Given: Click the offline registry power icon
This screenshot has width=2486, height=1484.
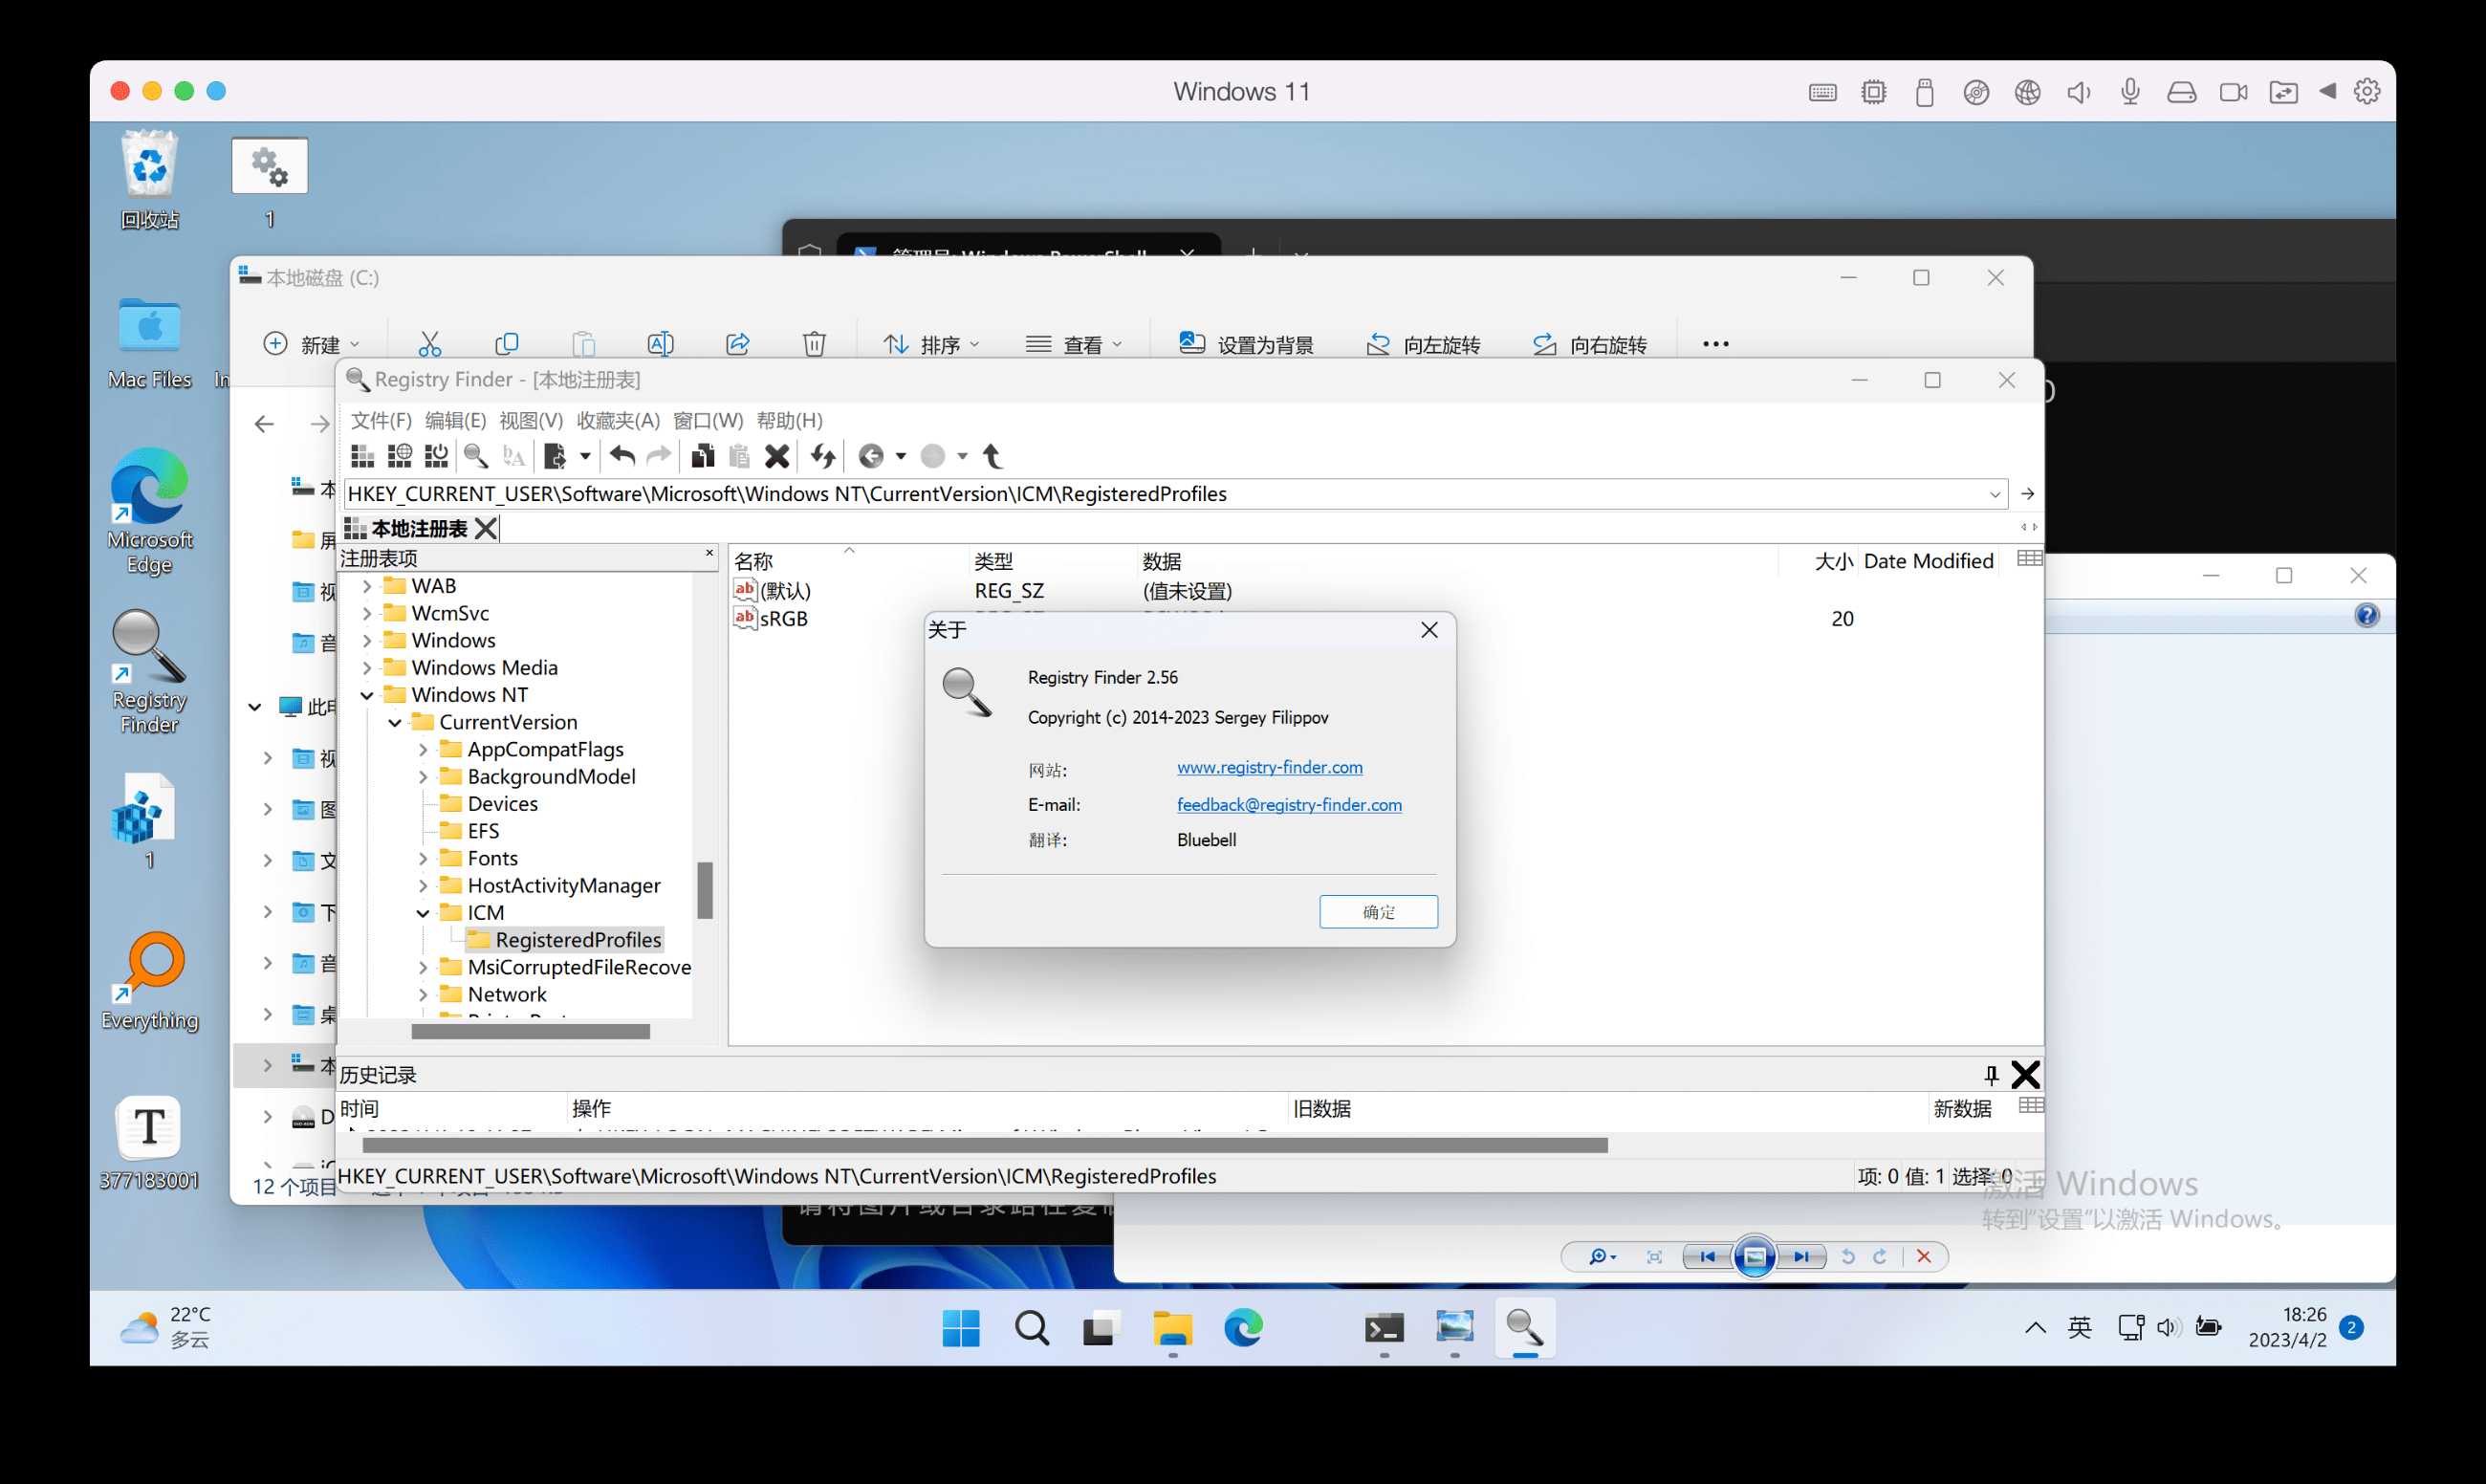Looking at the screenshot, I should pos(436,456).
